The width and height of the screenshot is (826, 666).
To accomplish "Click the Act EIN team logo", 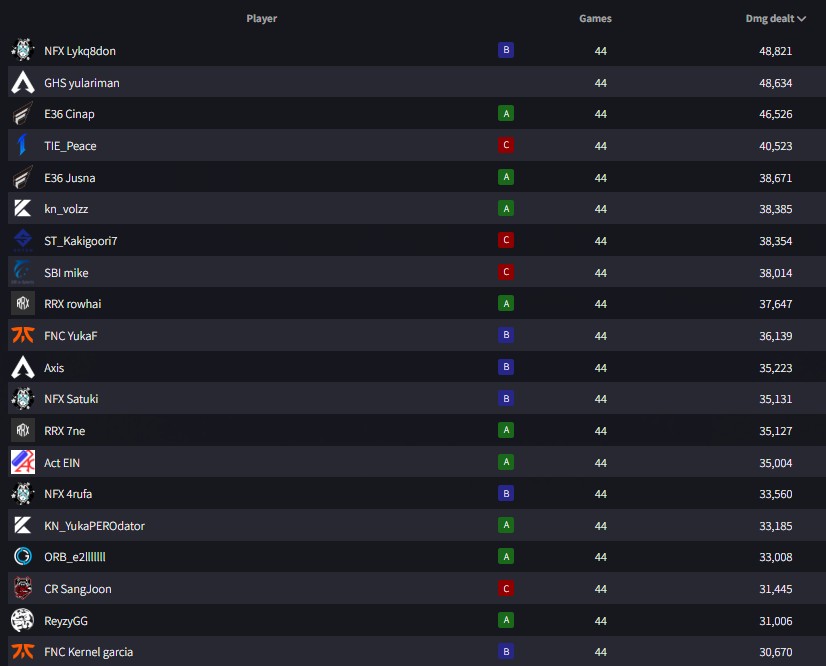I will (23, 462).
